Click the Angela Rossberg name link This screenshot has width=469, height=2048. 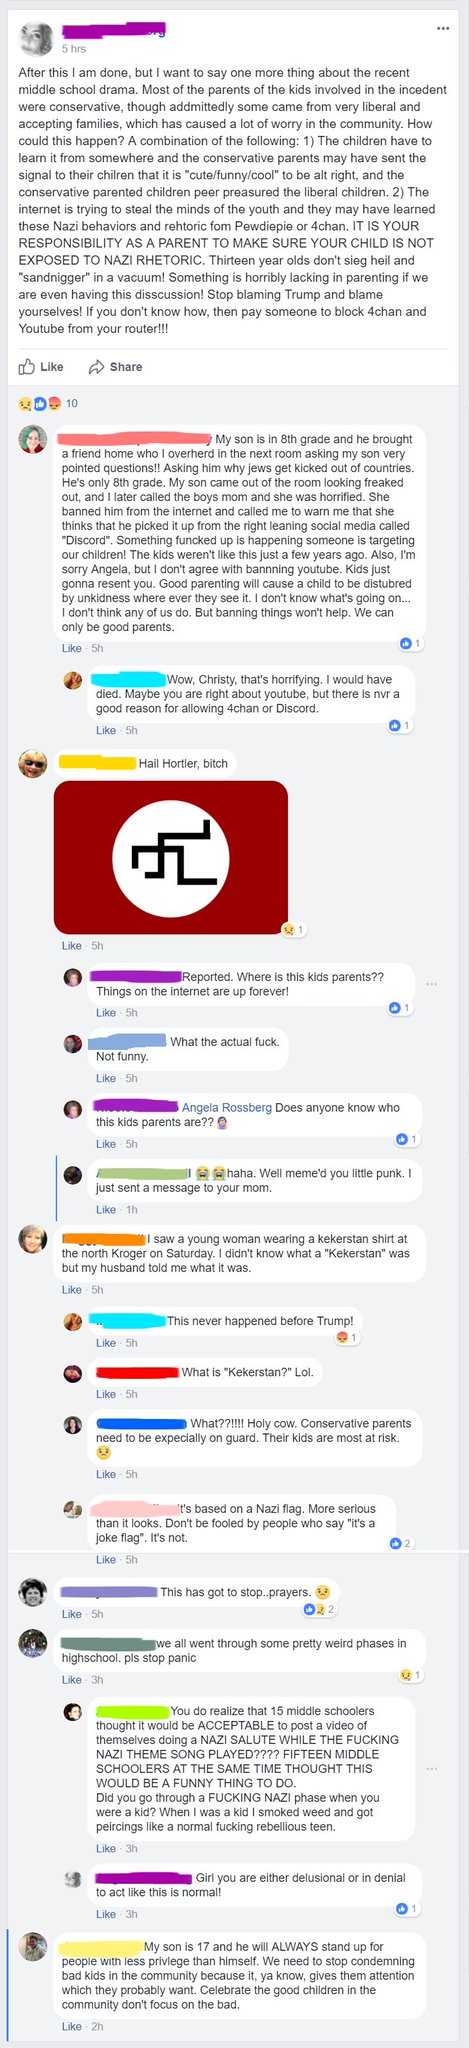(227, 1107)
